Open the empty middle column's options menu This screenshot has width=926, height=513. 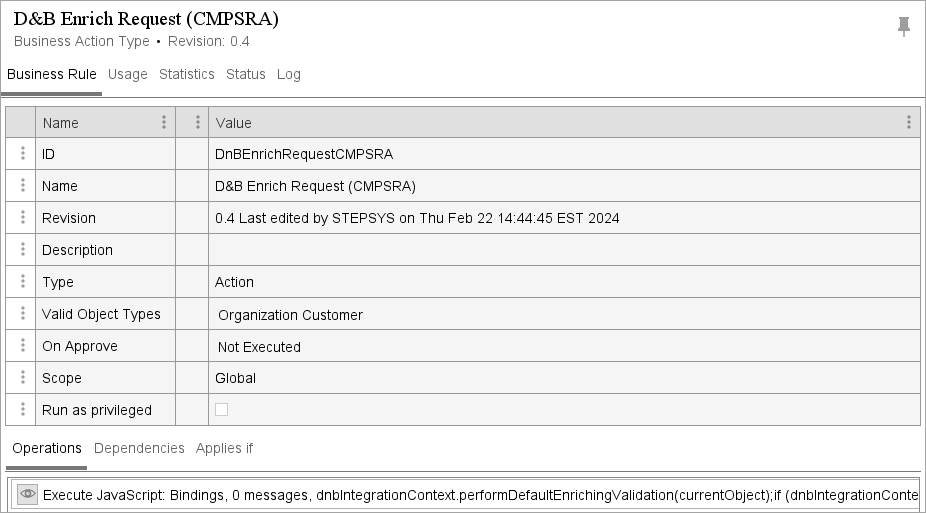click(195, 122)
